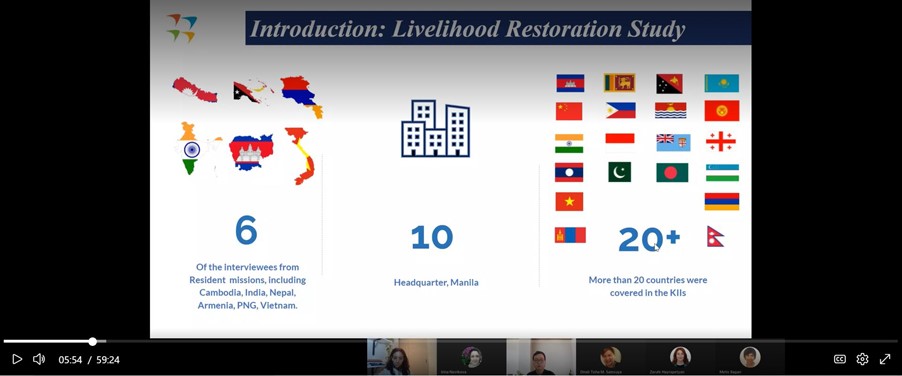Click the India-shaped map icon
Viewport: 902px width, 376px height.
193,148
